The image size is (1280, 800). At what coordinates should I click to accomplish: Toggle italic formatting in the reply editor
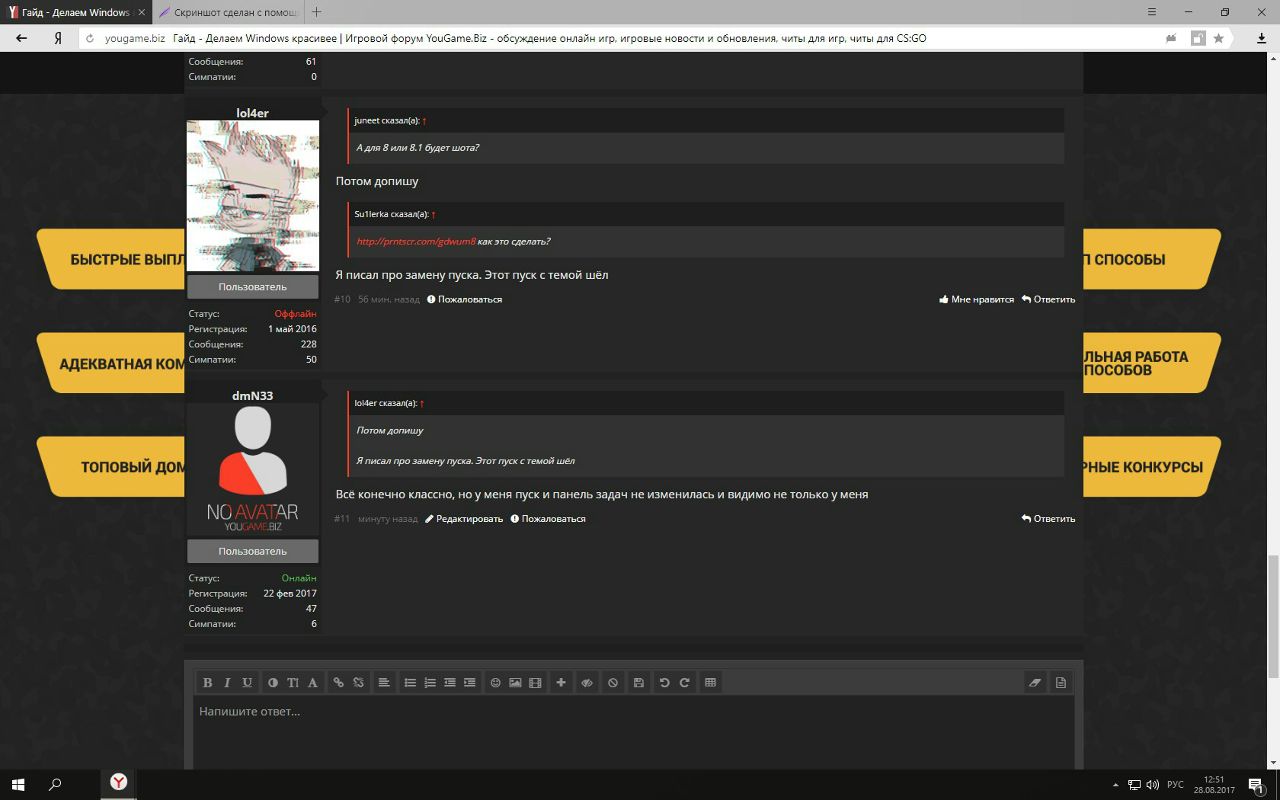(227, 683)
